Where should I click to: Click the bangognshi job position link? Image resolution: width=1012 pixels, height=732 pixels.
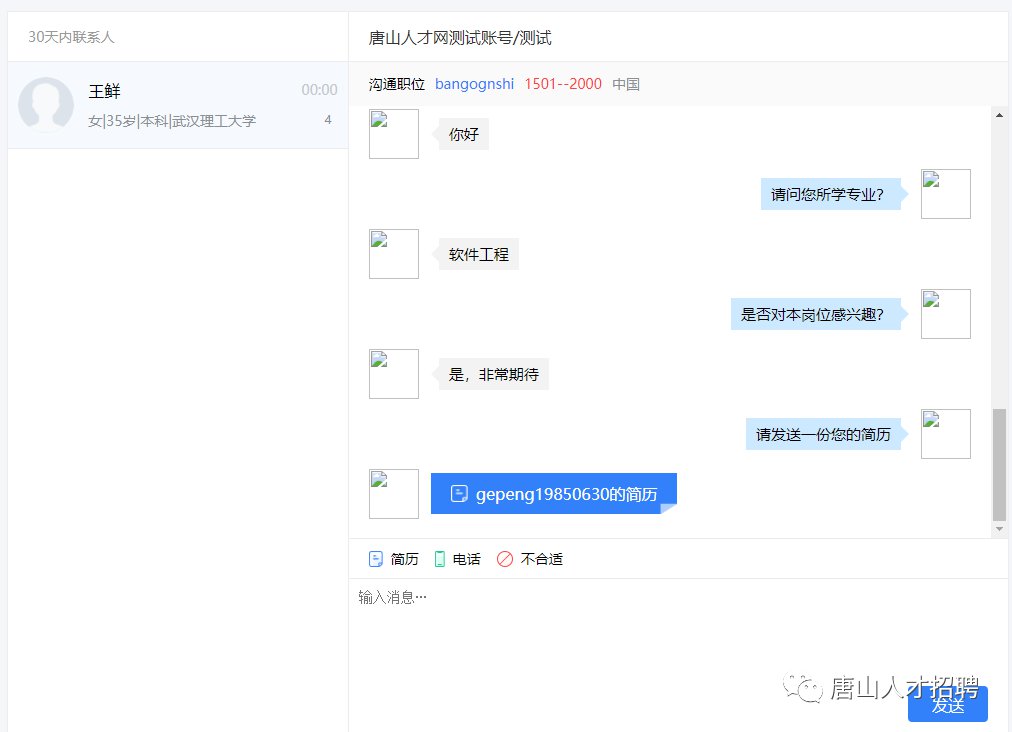474,84
